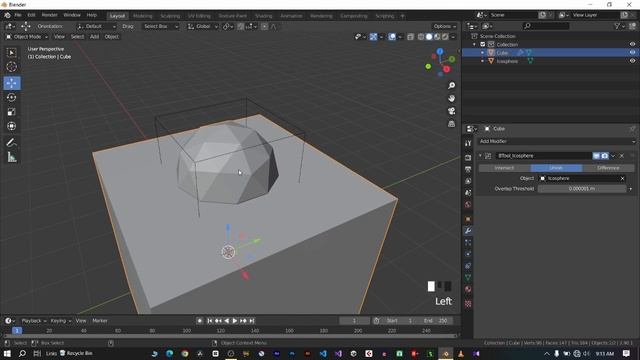Screen dimensions: 640x360
Task: Open the Drag Select Box dropdown
Action: pyautogui.click(x=161, y=26)
